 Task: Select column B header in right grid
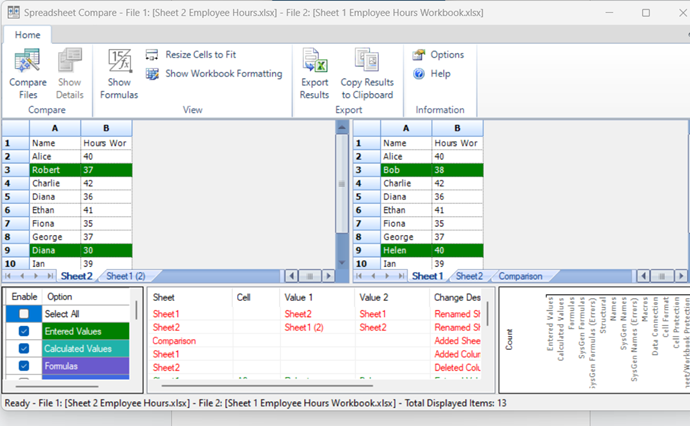click(457, 128)
